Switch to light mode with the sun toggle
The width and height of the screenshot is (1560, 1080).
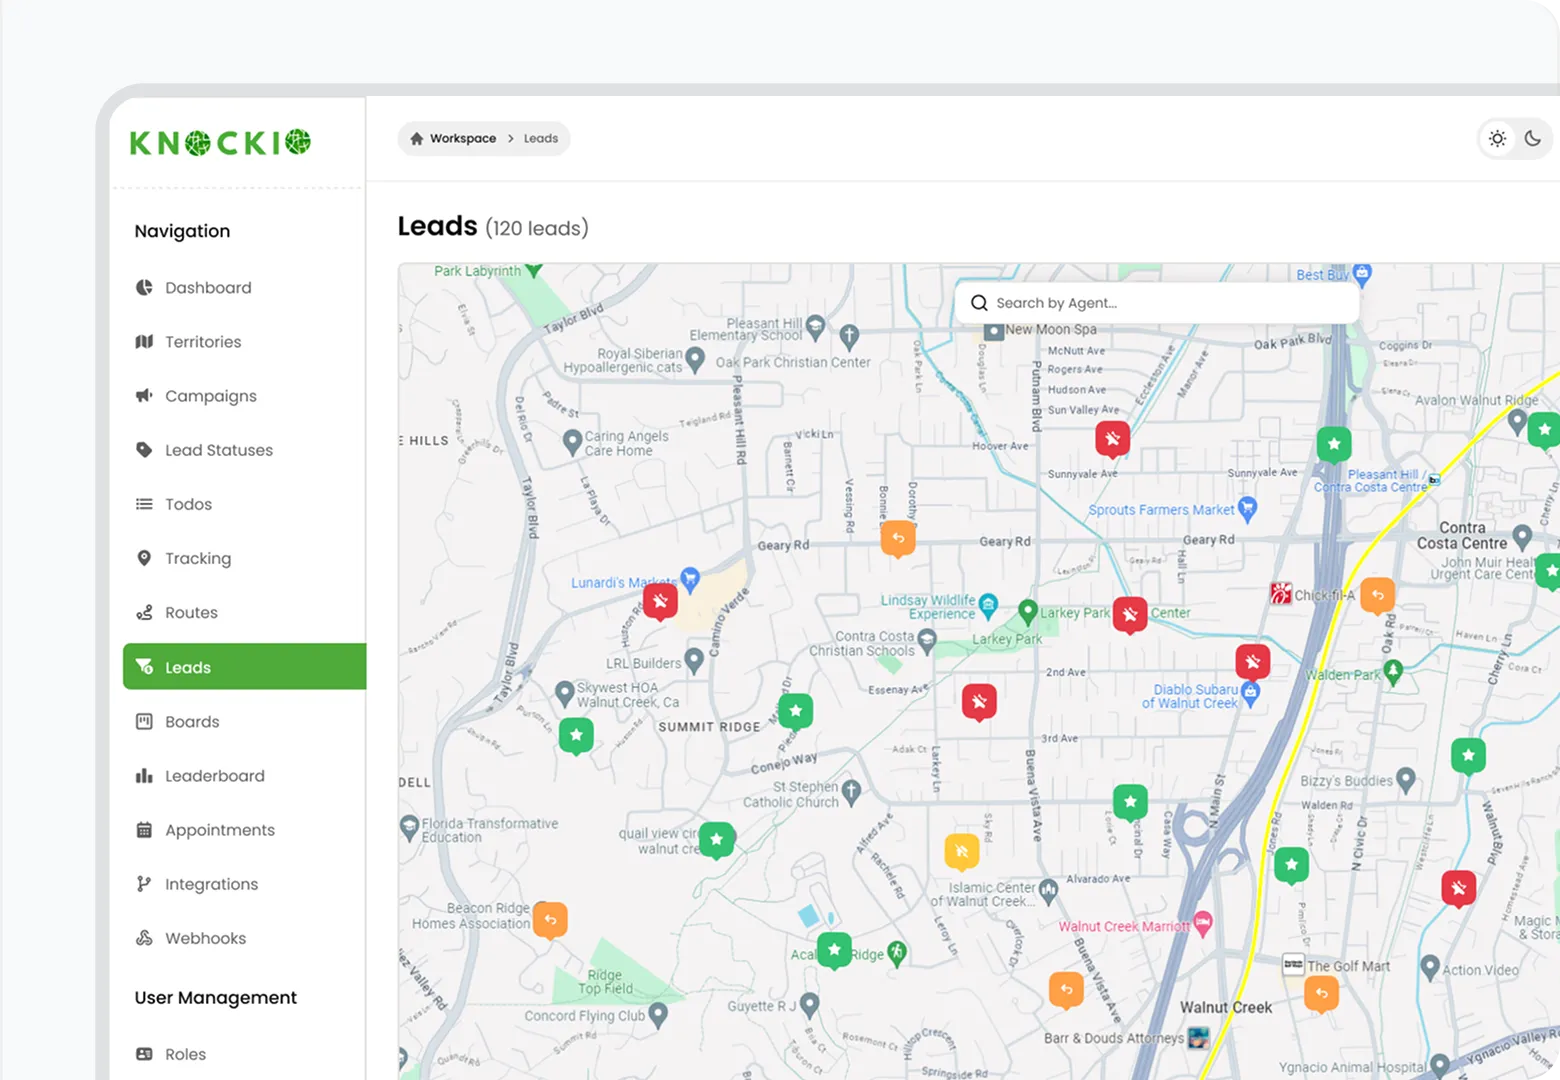(x=1497, y=139)
